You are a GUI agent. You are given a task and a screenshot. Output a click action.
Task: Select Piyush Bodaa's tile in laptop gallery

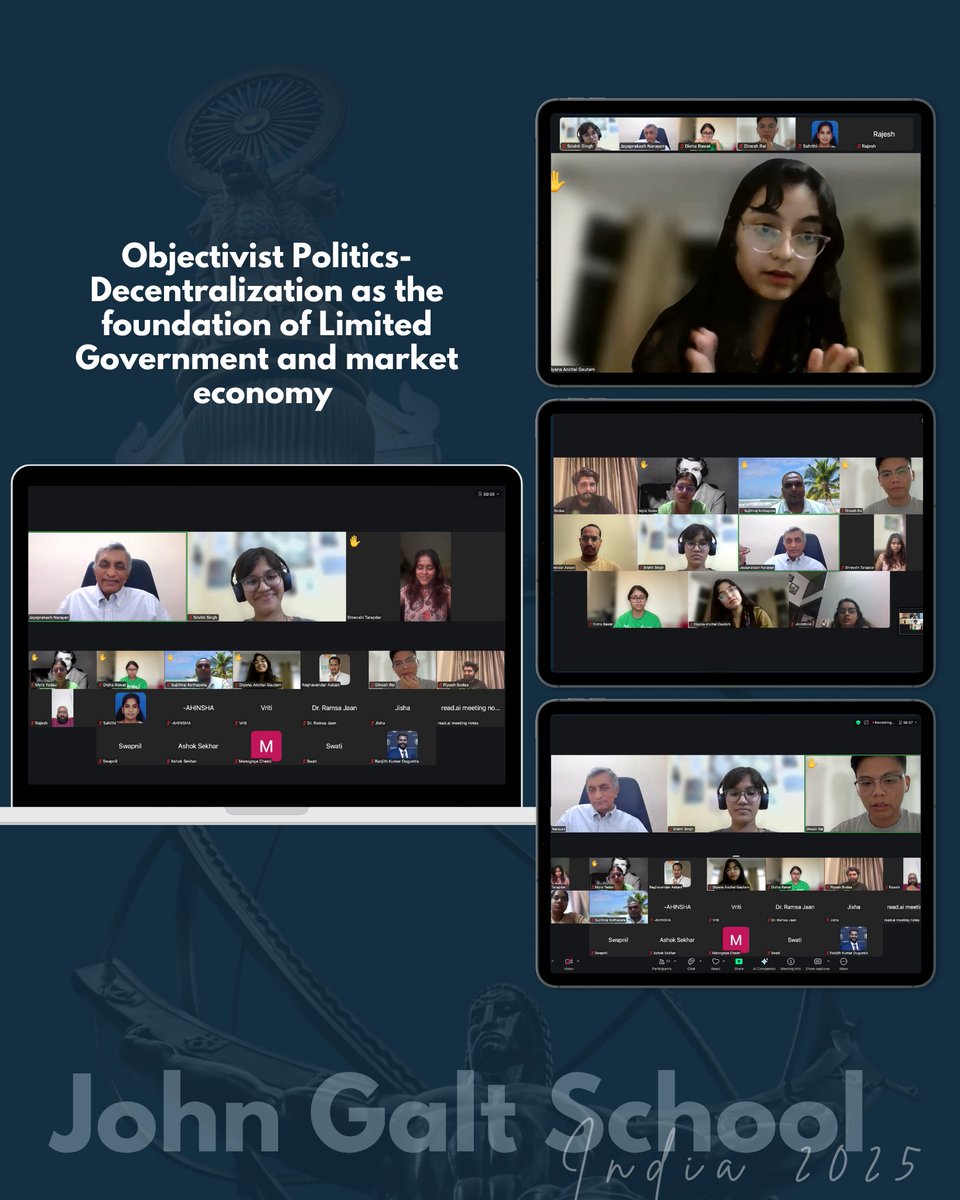470,670
